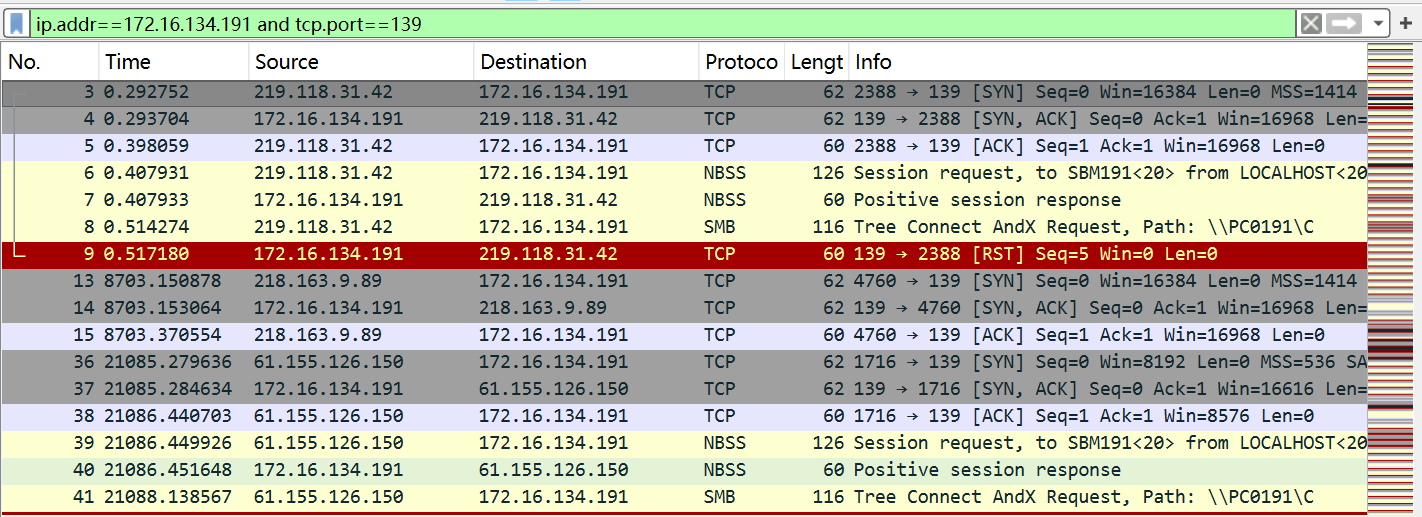This screenshot has width=1422, height=517.
Task: Click inside the display filter text field
Action: (x=660, y=23)
